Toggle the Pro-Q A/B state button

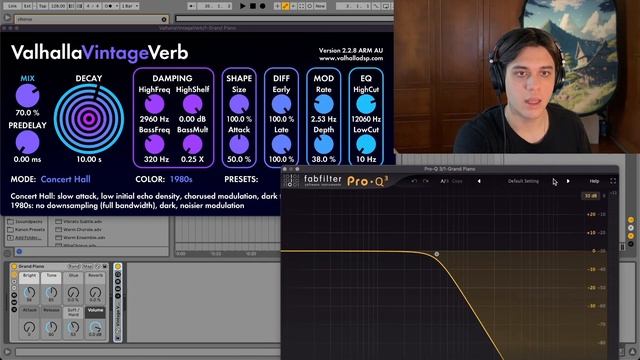(444, 181)
